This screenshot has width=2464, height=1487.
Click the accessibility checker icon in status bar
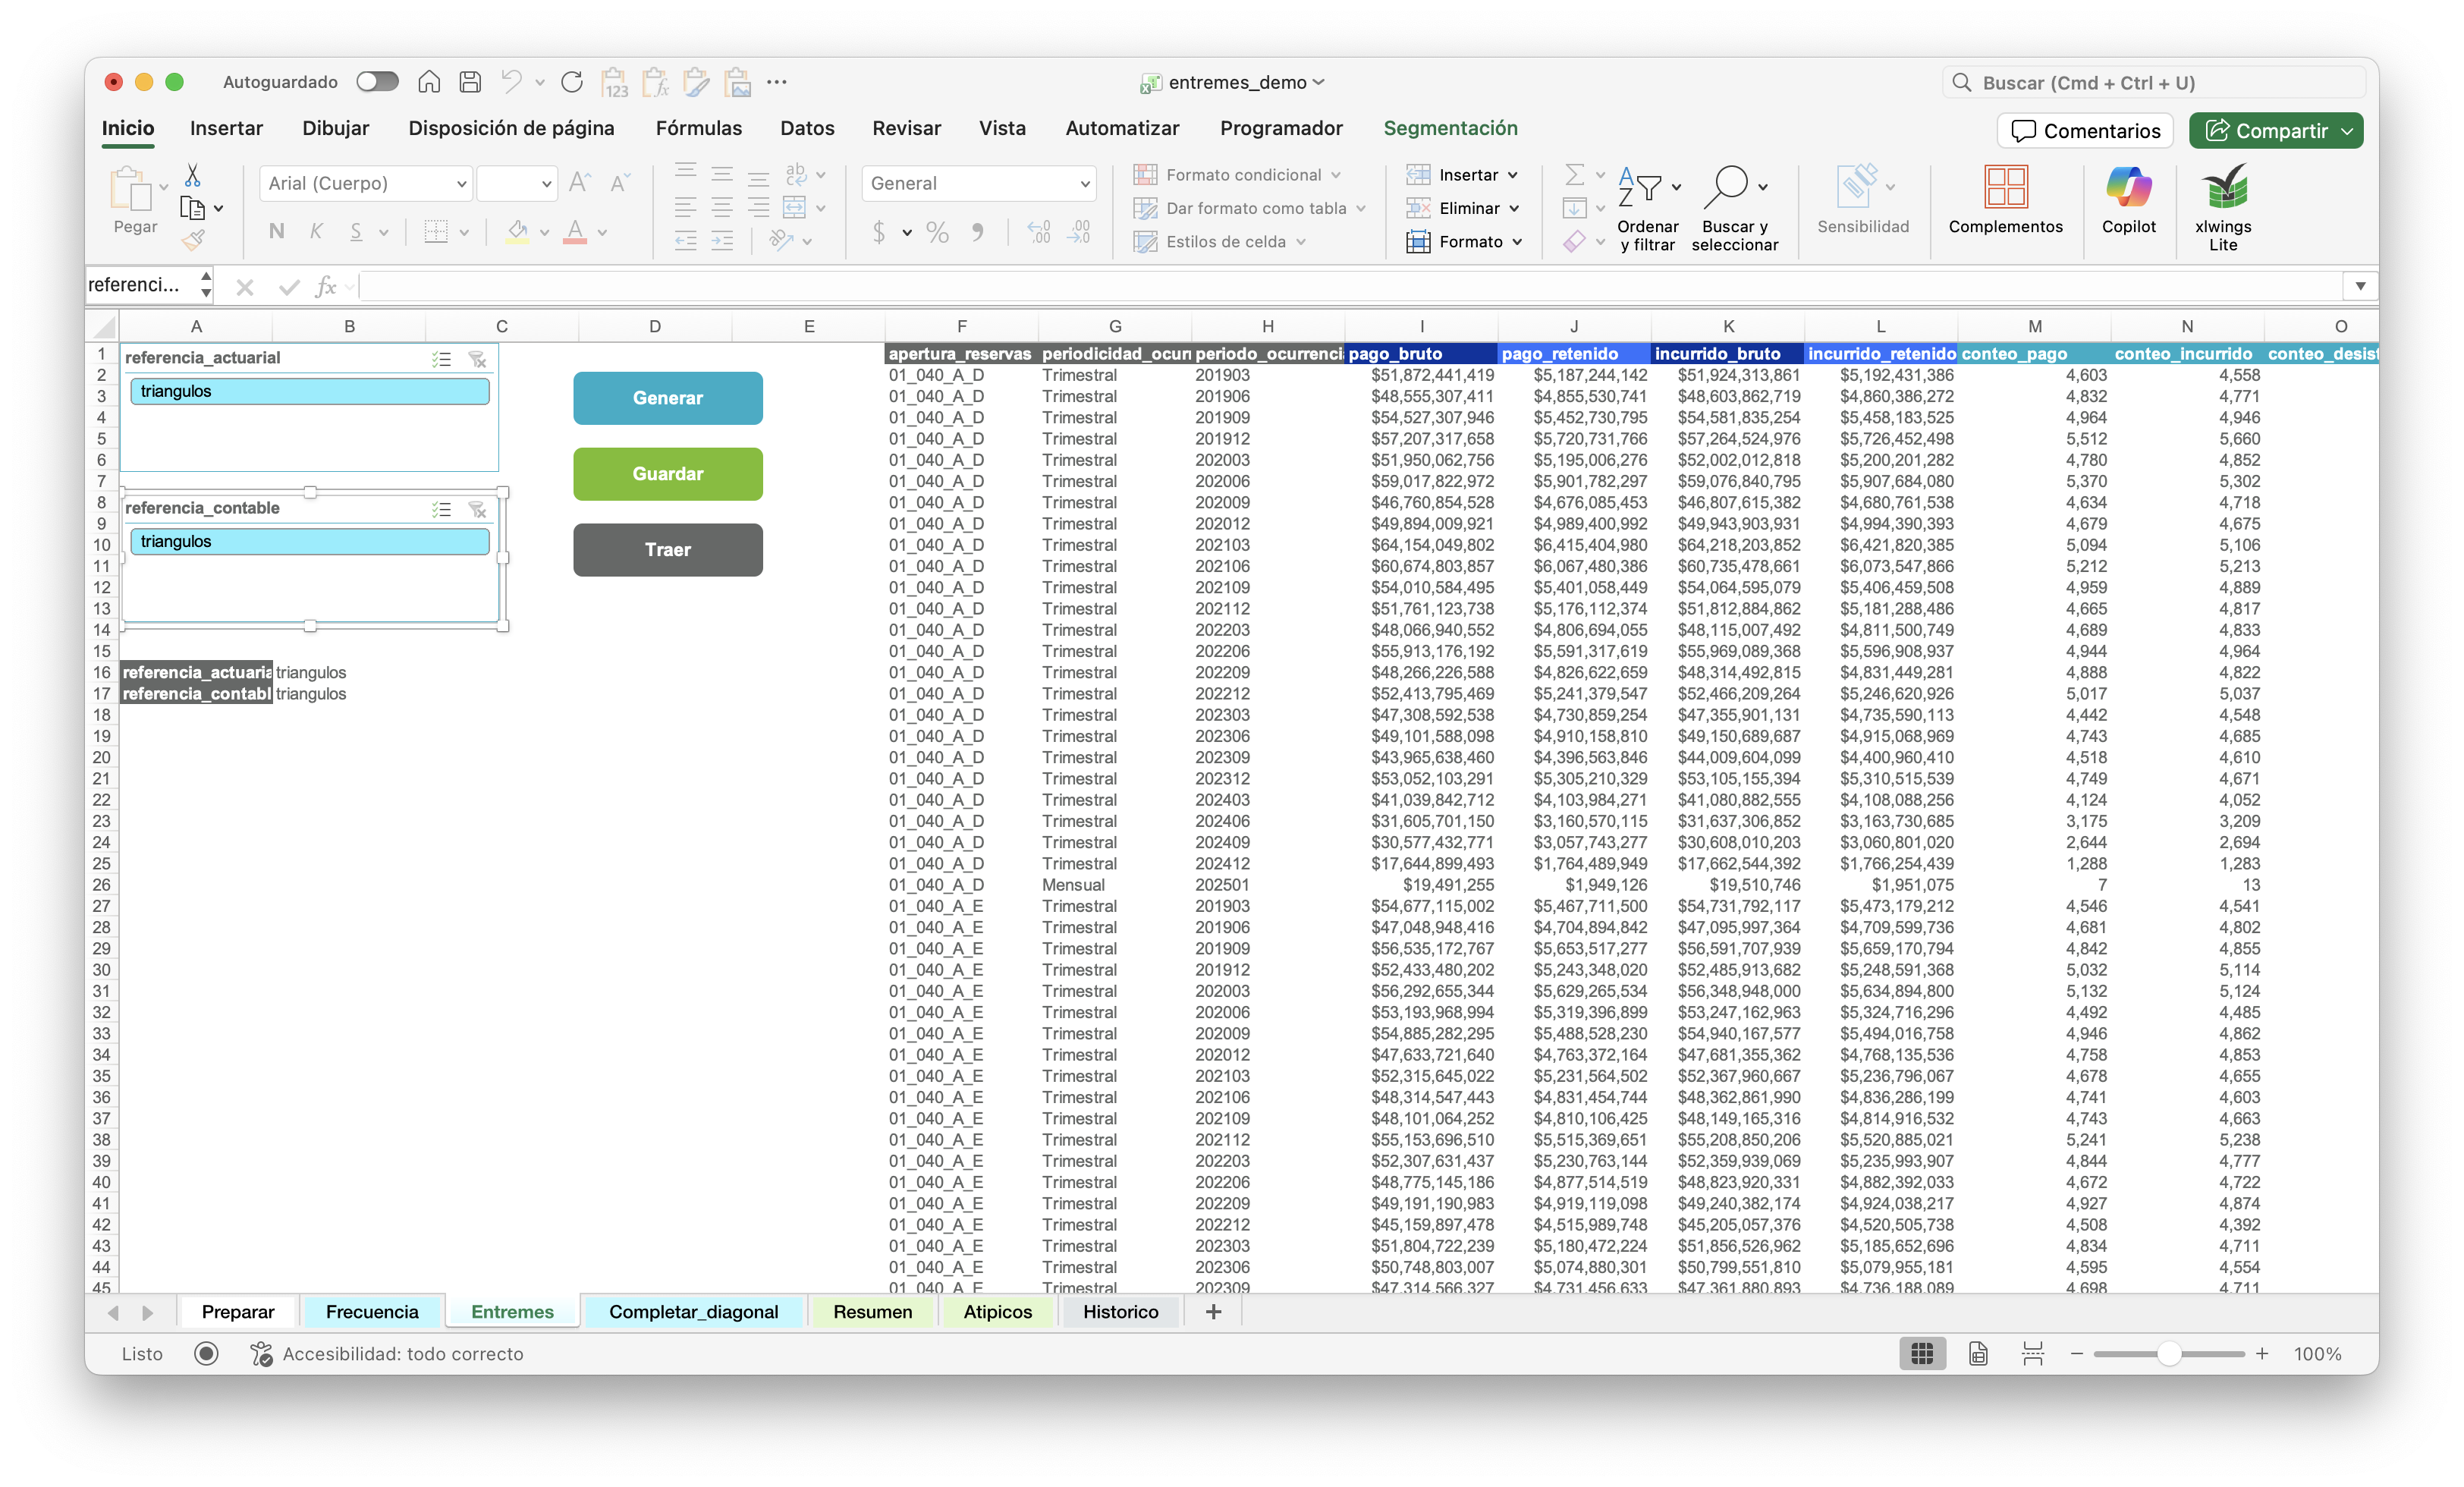point(261,1353)
